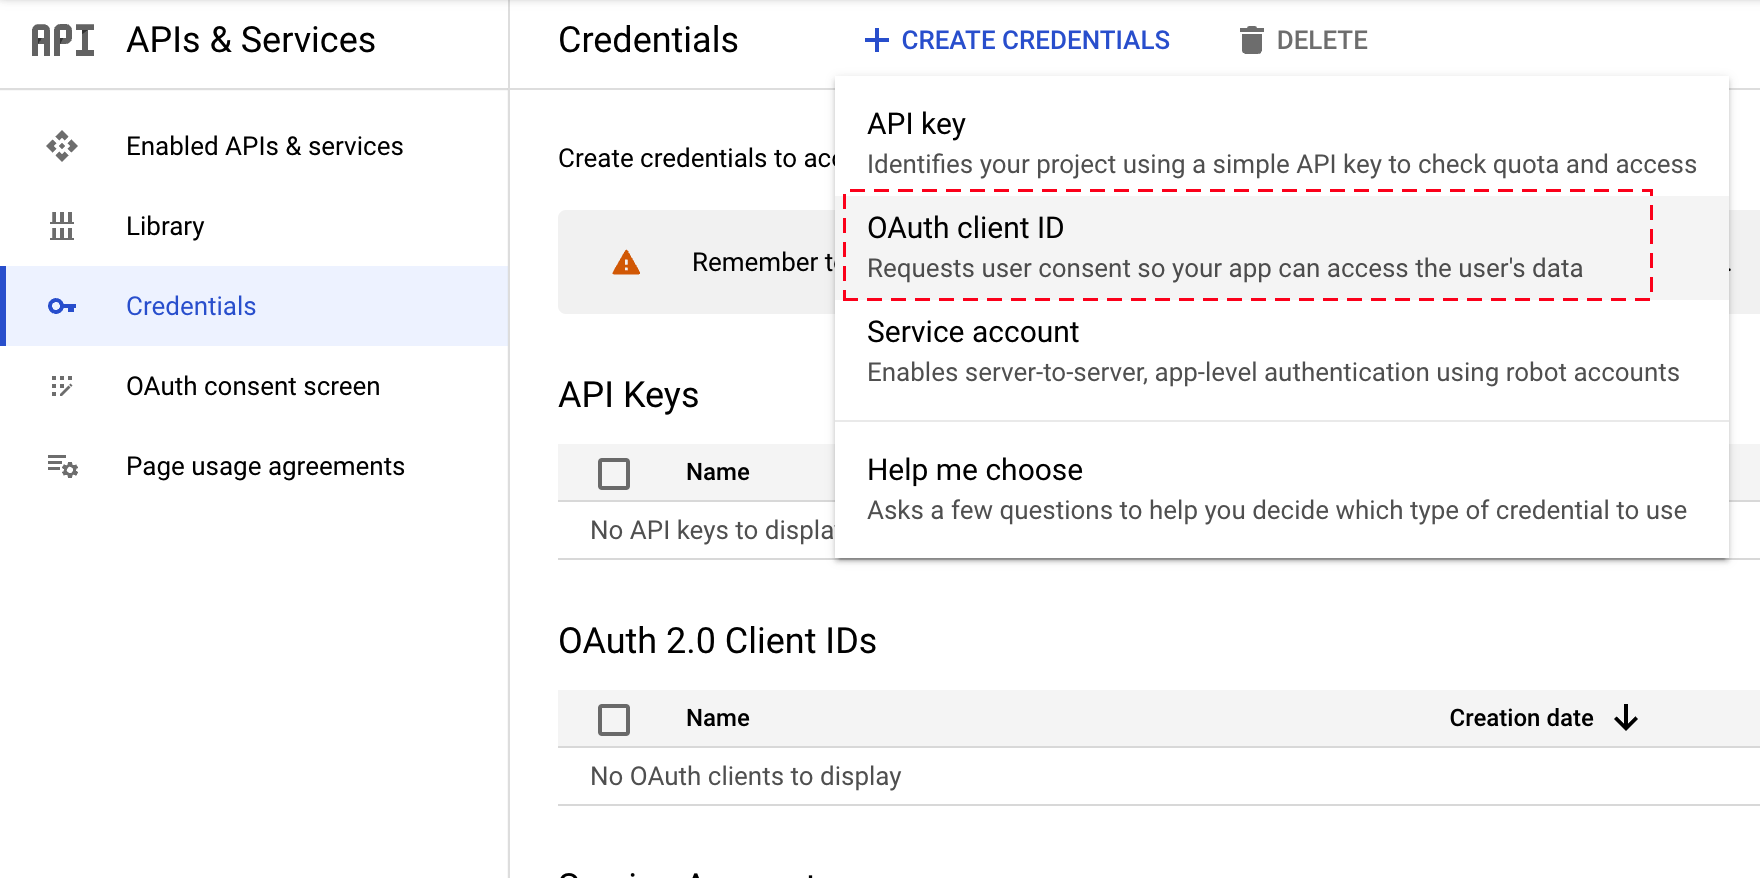Click the Page usage agreements settings icon
This screenshot has width=1760, height=878.
pyautogui.click(x=62, y=466)
